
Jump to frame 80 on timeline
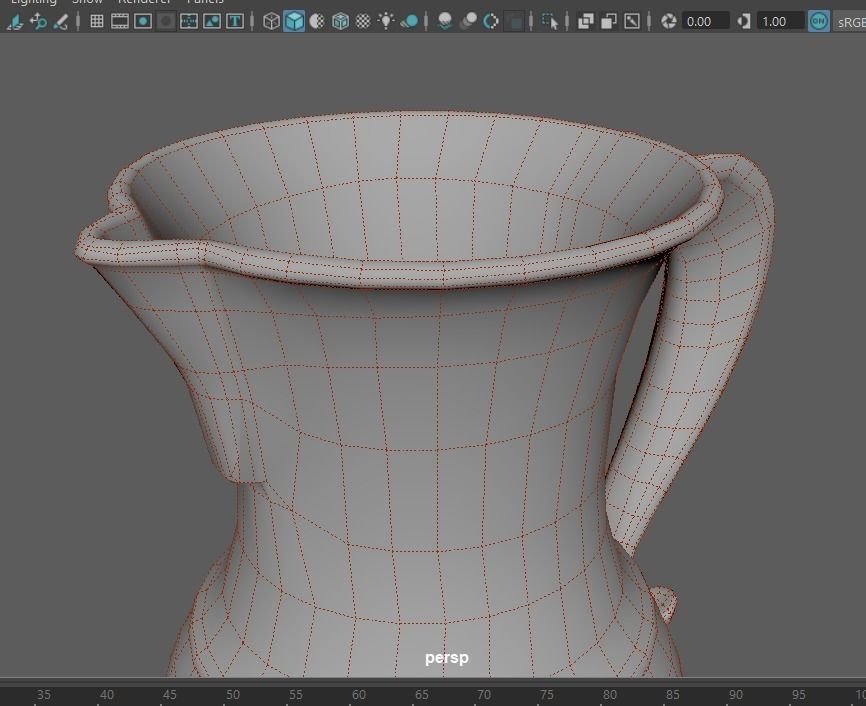coord(610,695)
